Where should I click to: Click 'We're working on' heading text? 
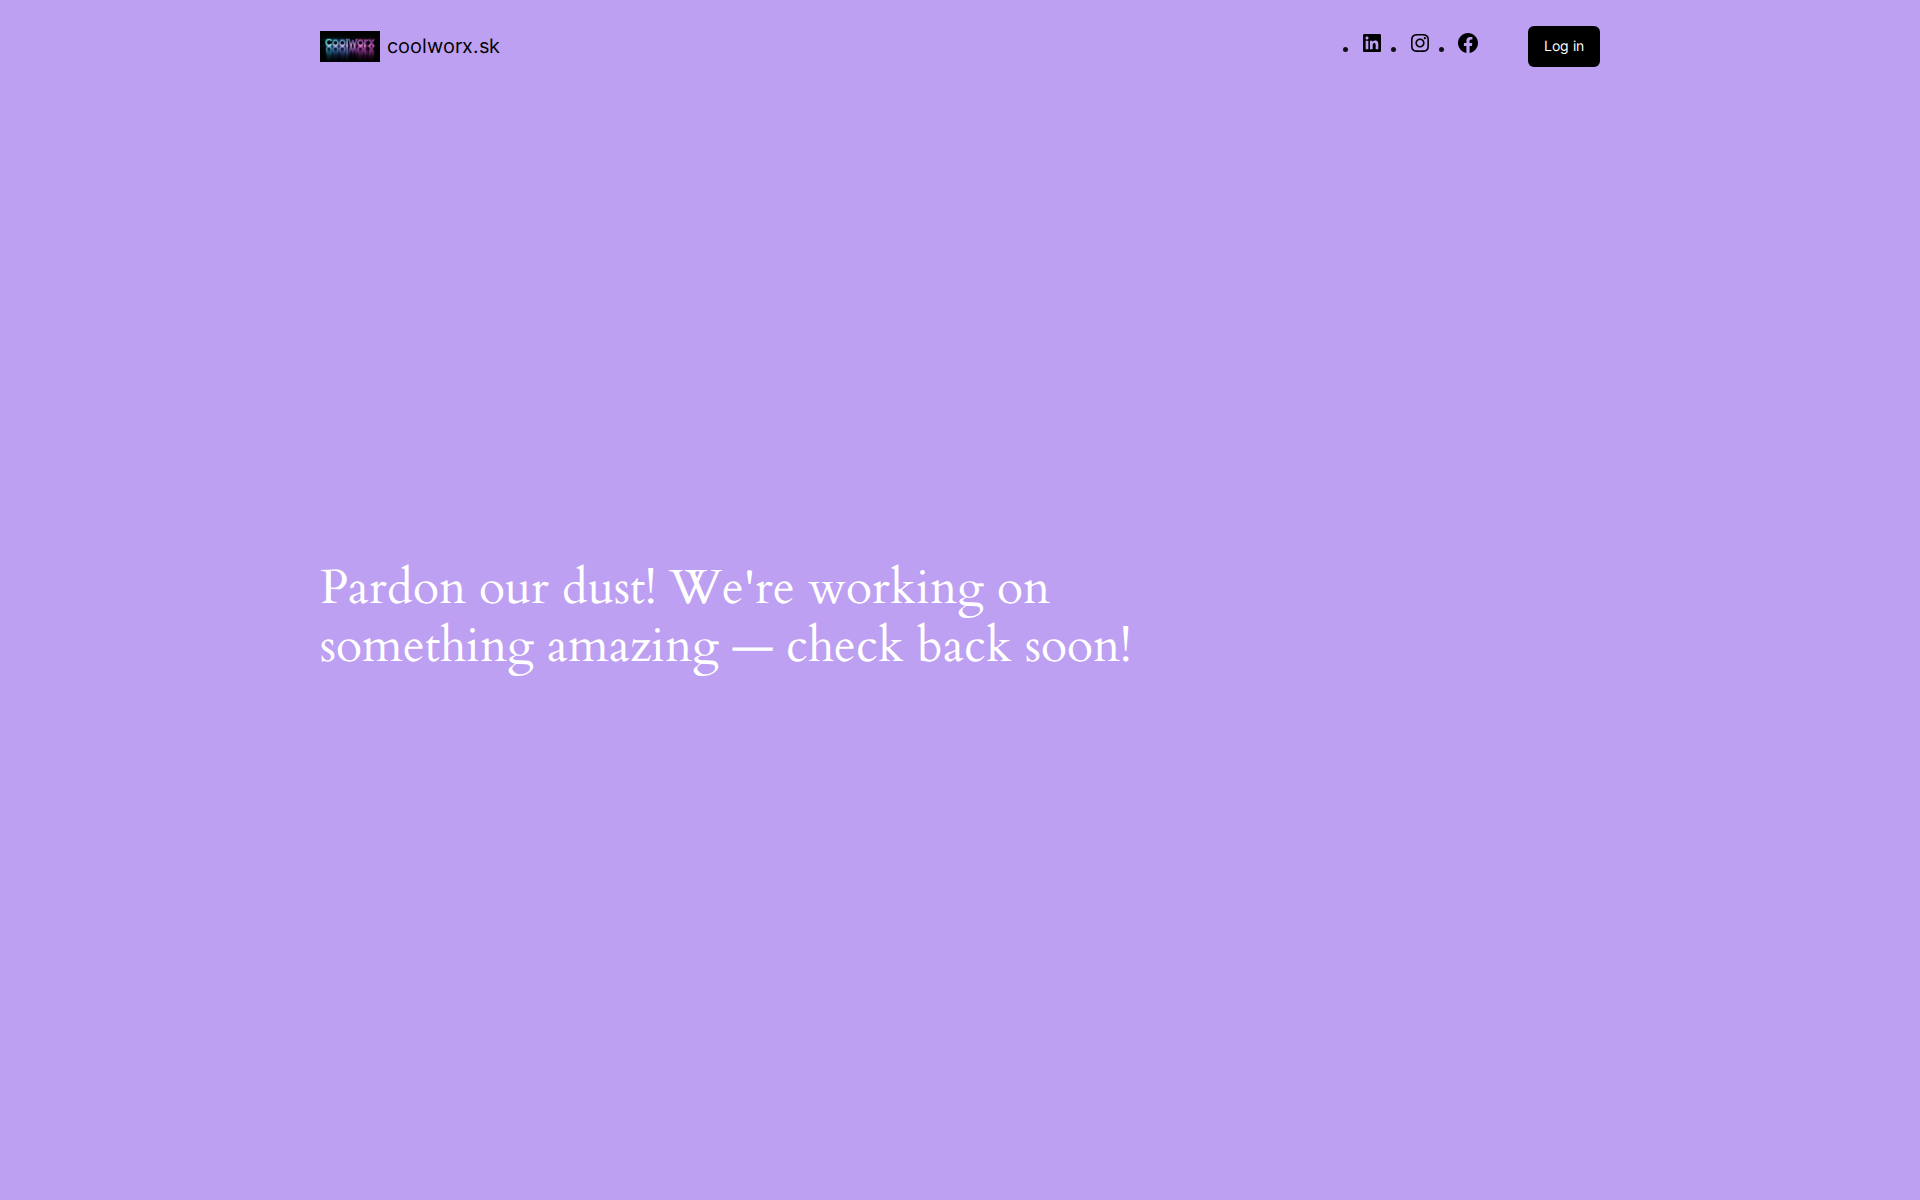pyautogui.click(x=859, y=587)
